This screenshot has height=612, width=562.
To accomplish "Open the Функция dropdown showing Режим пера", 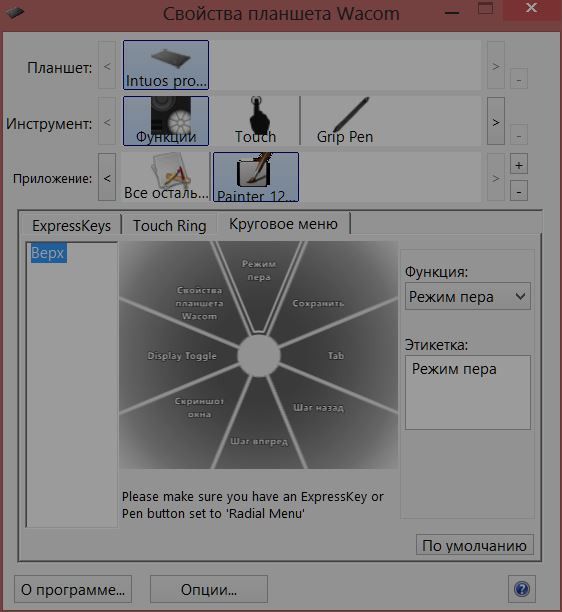I will (x=468, y=297).
